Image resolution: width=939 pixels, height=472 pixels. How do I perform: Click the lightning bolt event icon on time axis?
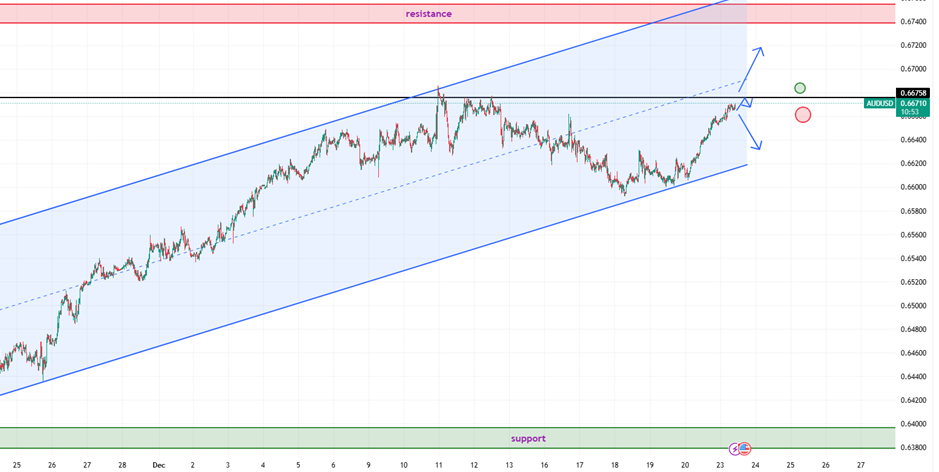735,449
